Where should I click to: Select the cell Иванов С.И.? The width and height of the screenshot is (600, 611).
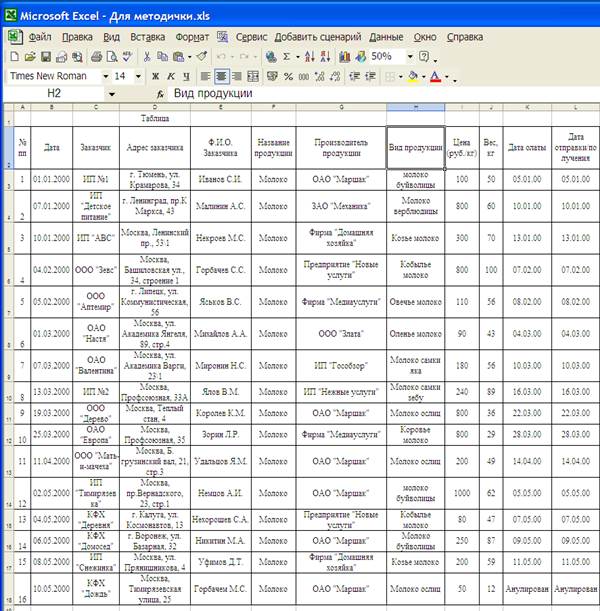[221, 180]
